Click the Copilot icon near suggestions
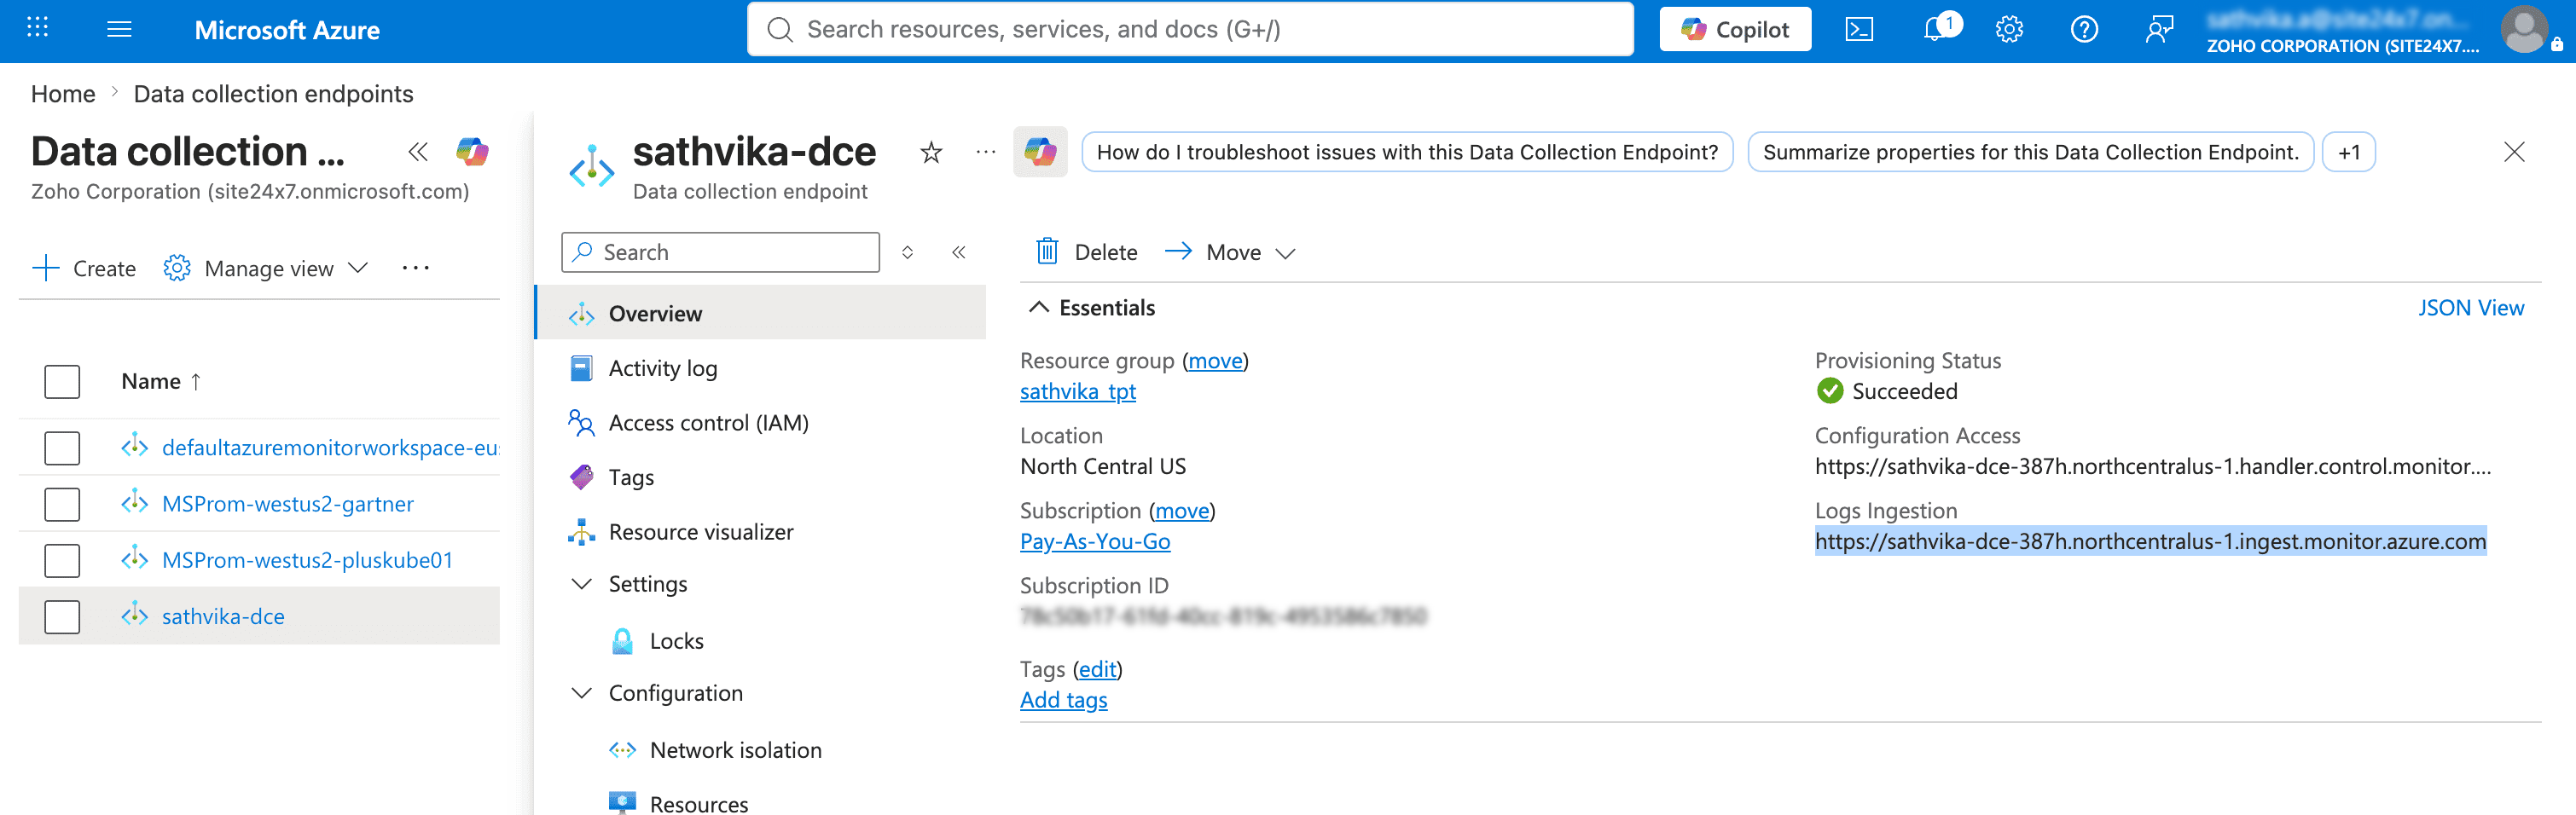Viewport: 2576px width, 815px height. 1040,152
